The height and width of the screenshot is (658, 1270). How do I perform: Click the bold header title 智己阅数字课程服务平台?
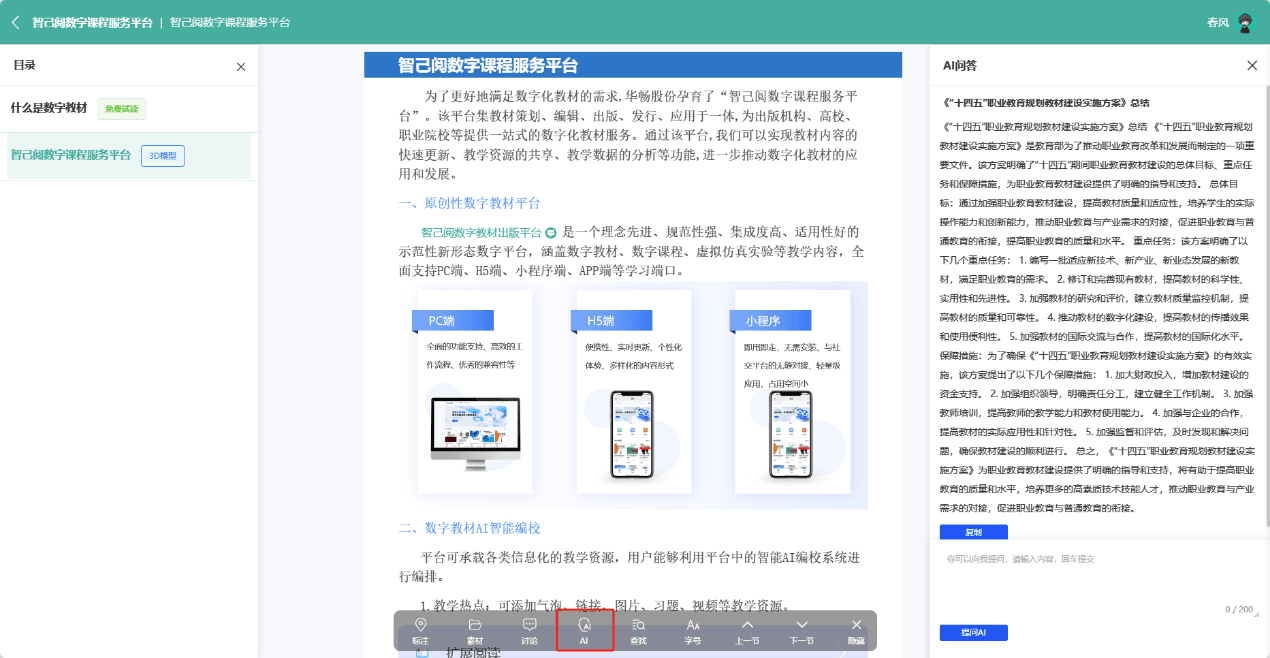(x=92, y=22)
